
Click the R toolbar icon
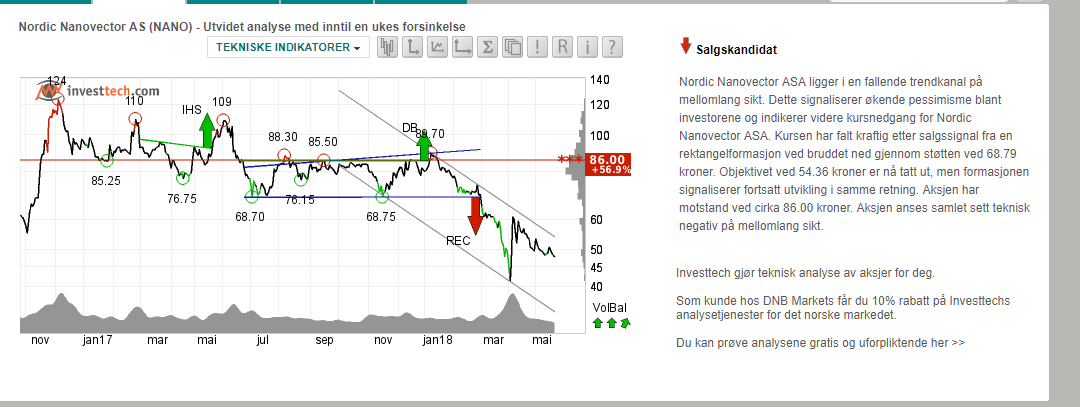563,48
